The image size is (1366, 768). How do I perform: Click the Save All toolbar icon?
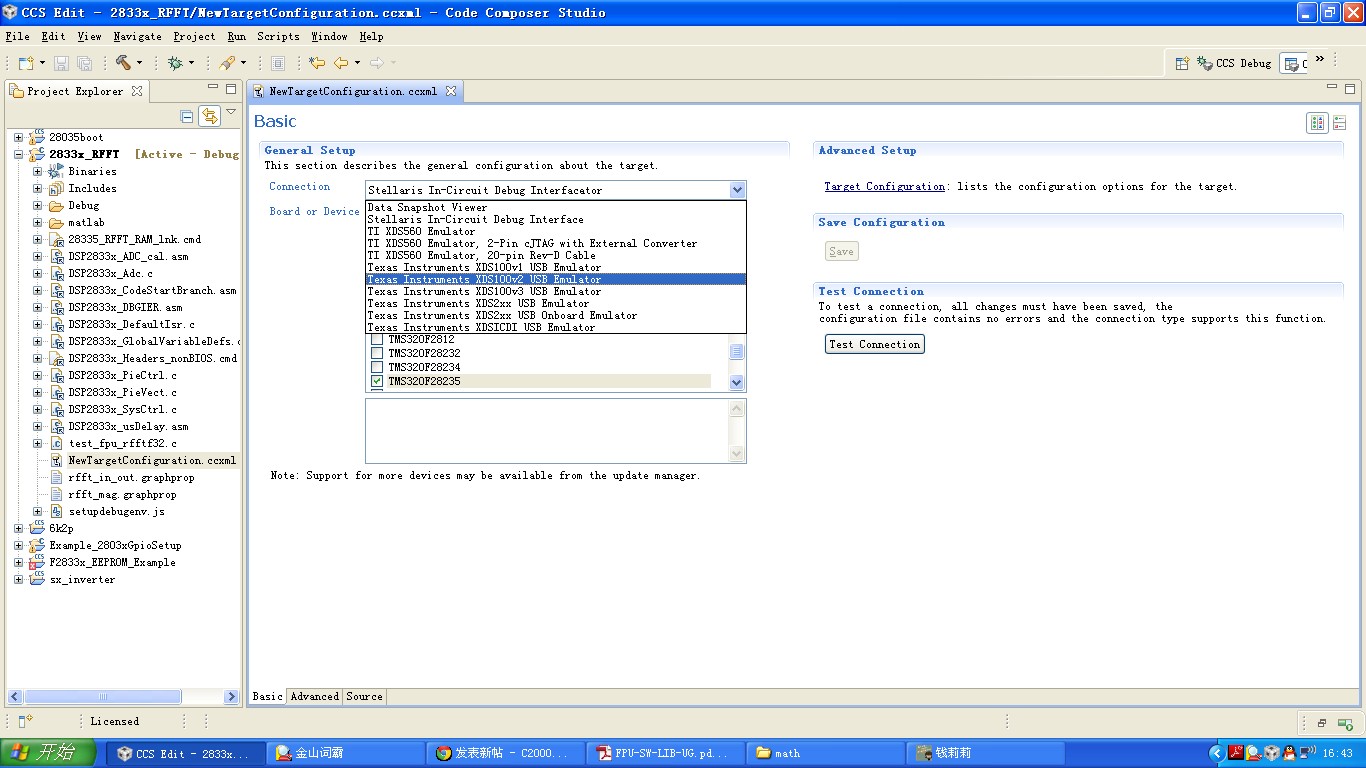pyautogui.click(x=85, y=63)
